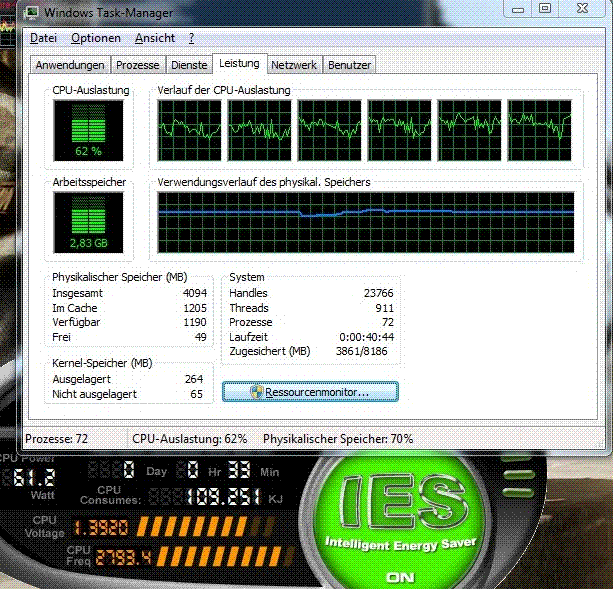Click status bar Prozesse: 72
The height and width of the screenshot is (589, 613).
click(x=56, y=439)
